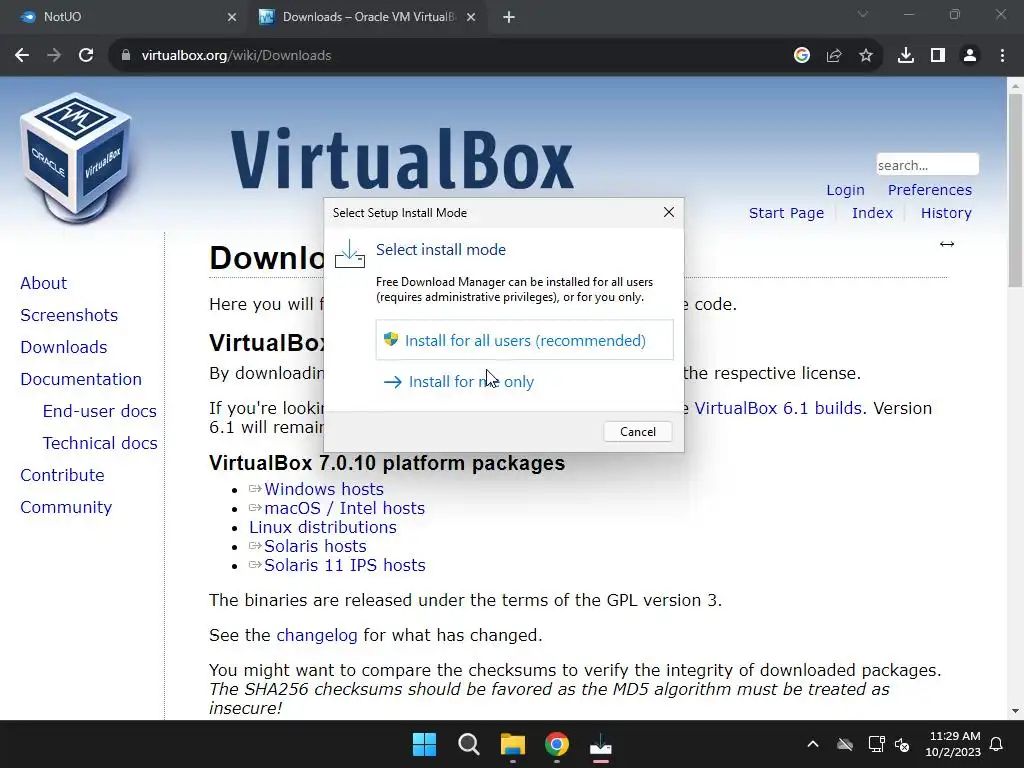Viewport: 1024px width, 768px height.
Task: Open Windows taskbar search
Action: click(x=469, y=744)
